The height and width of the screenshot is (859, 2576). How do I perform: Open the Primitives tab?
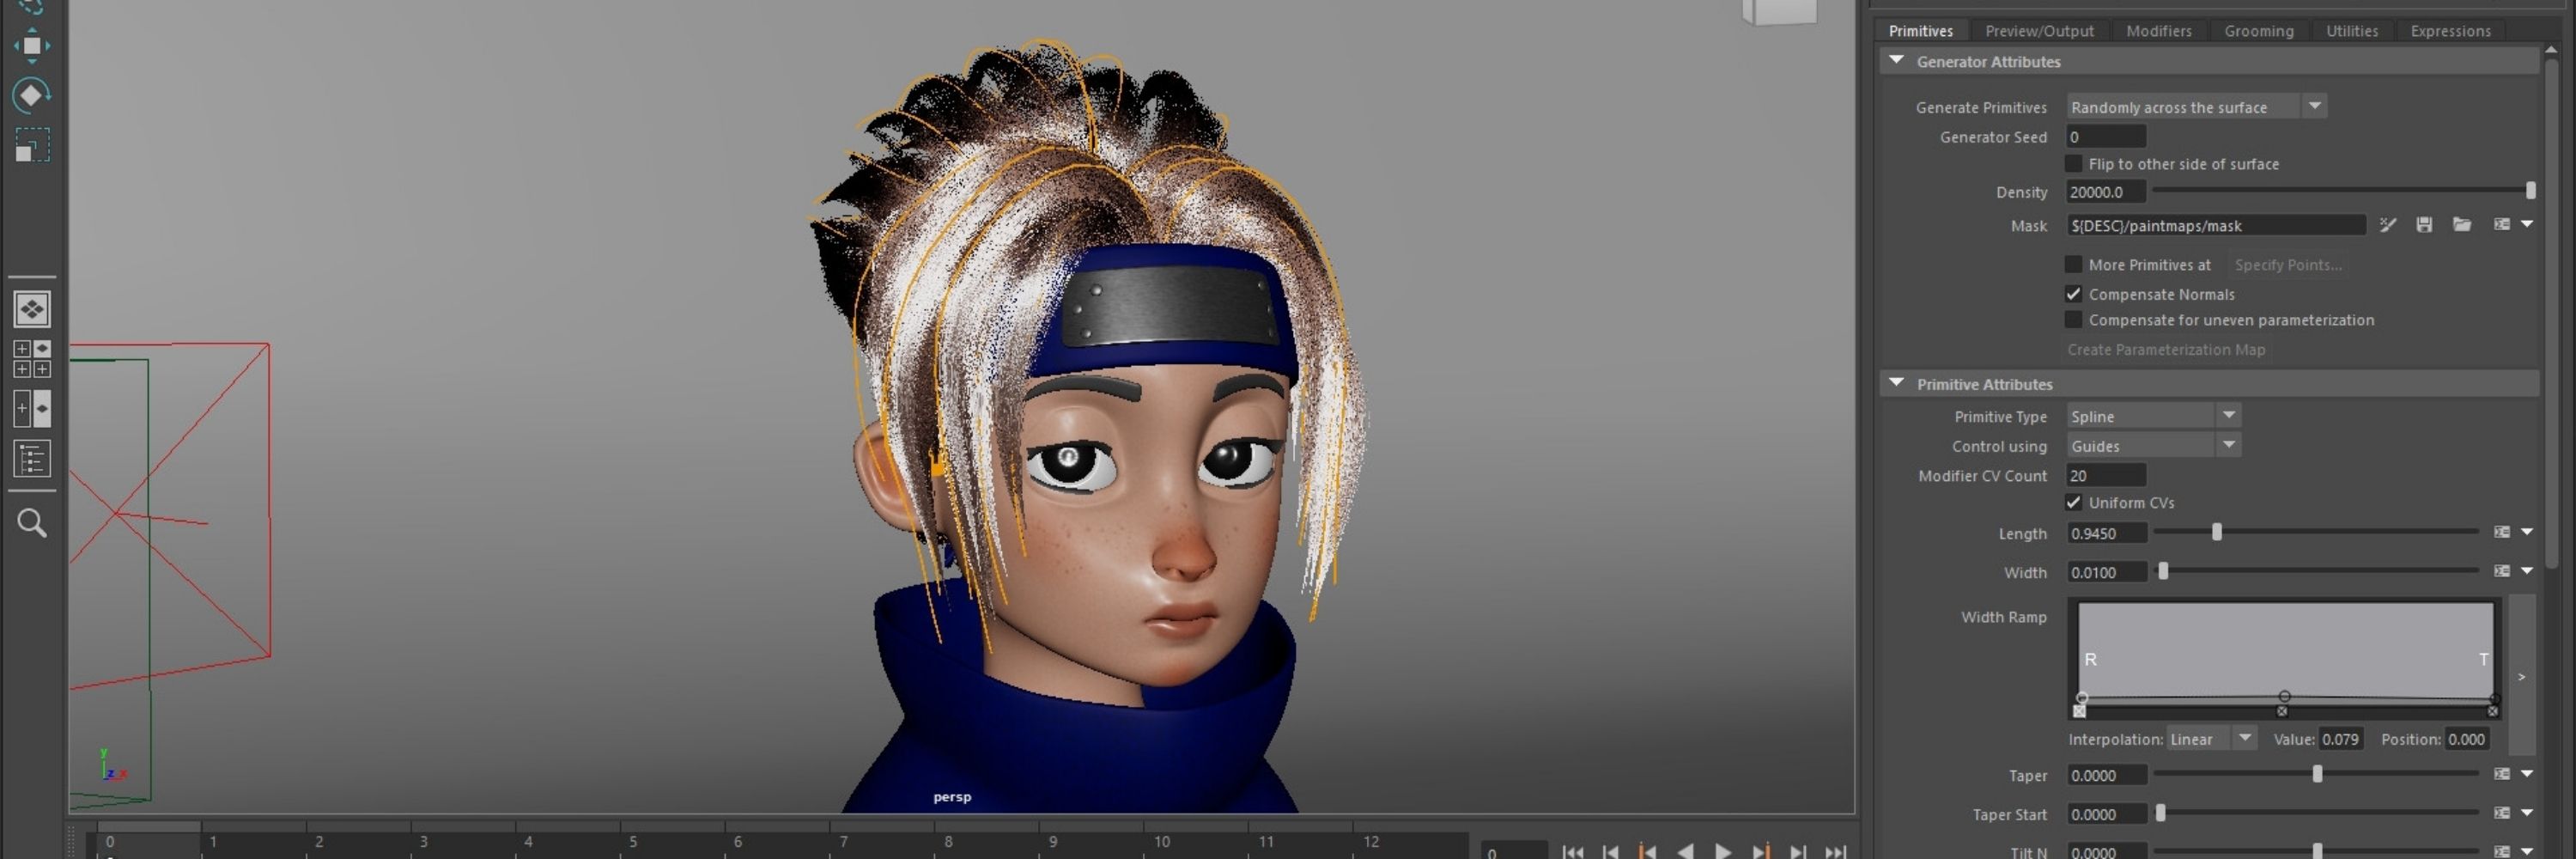coord(1920,31)
